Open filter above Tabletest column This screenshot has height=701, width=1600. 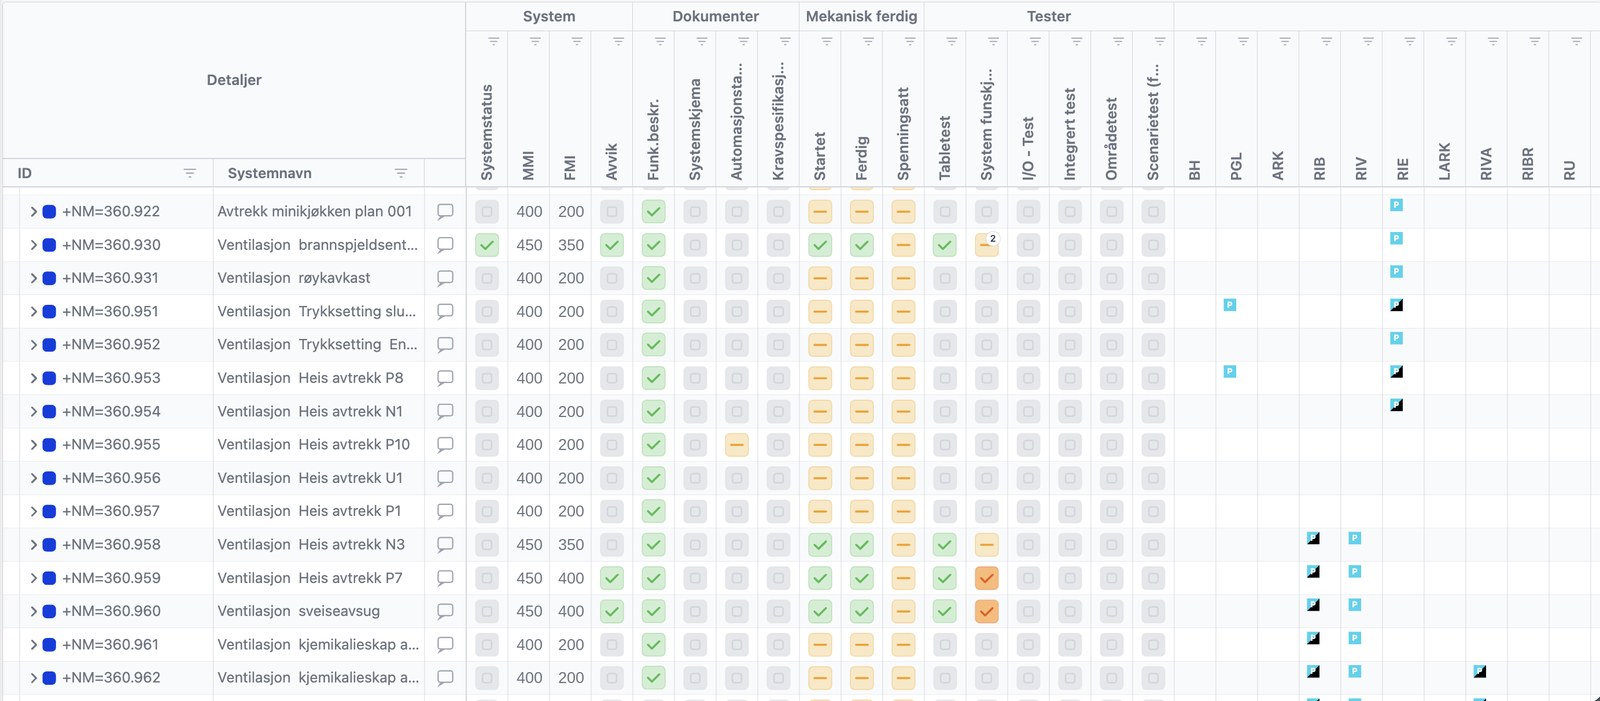pyautogui.click(x=952, y=41)
